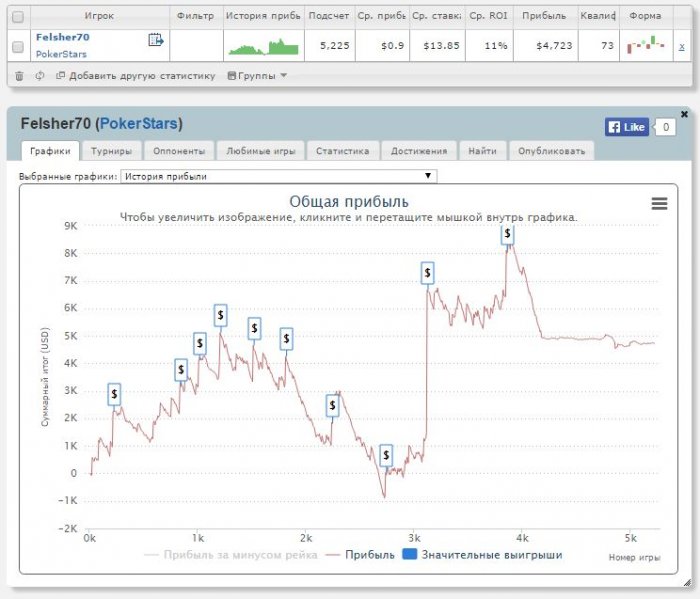
Task: Tick the select-all checkbox in table header
Action: pos(18,17)
